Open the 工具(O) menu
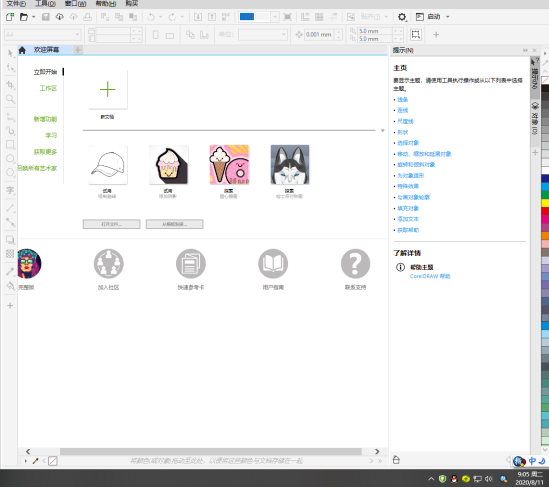The image size is (549, 488). point(46,4)
